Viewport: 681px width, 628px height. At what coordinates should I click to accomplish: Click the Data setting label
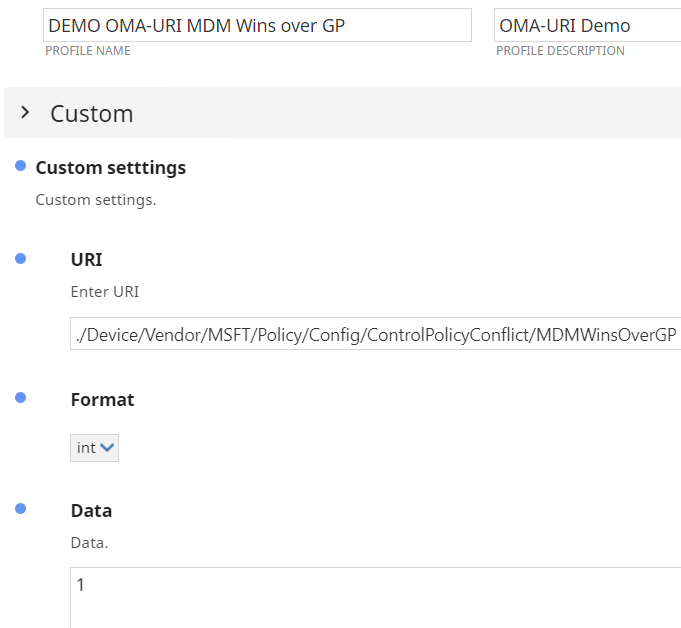click(x=91, y=511)
